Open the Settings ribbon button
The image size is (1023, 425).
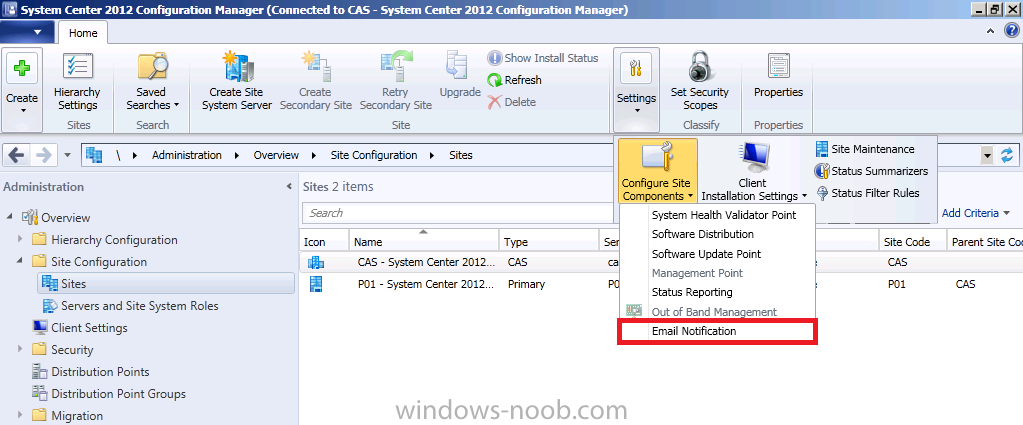click(x=636, y=89)
